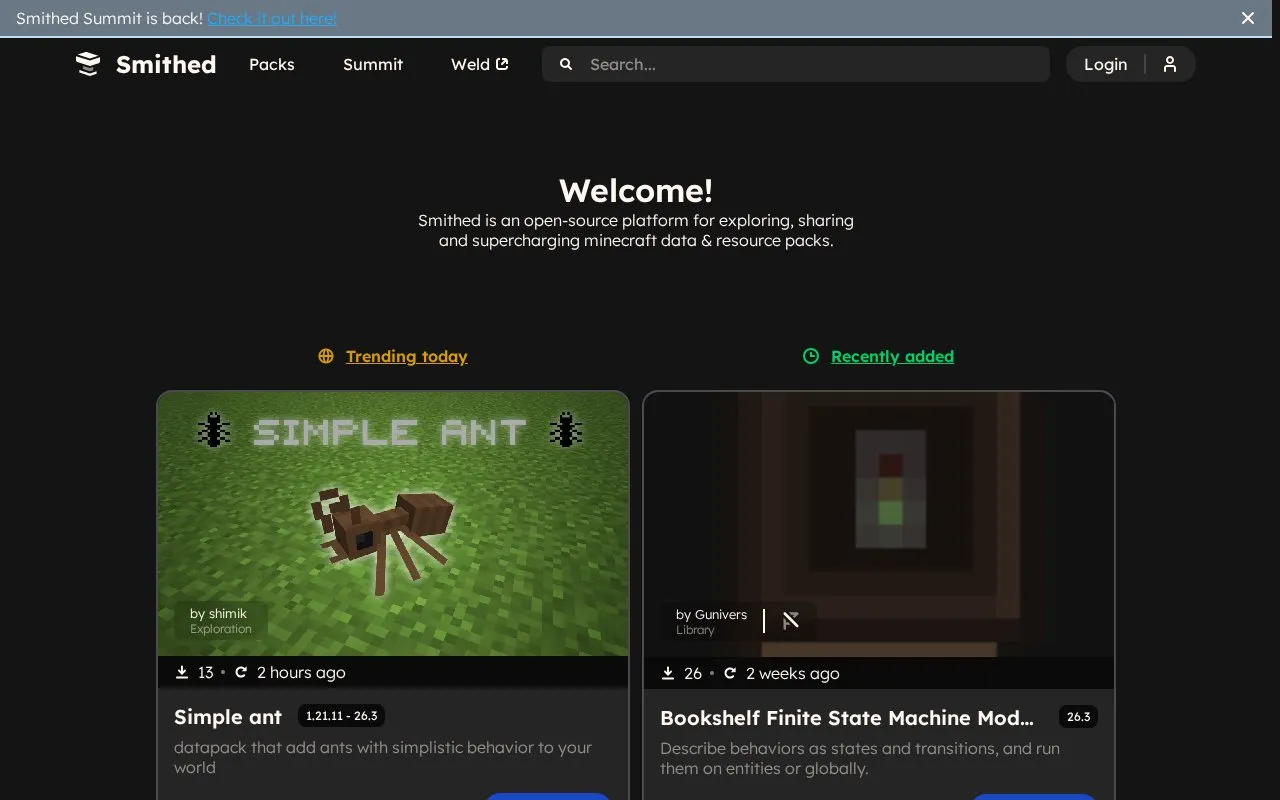Viewport: 1280px width, 800px height.
Task: Click the download count 26
Action: click(693, 674)
